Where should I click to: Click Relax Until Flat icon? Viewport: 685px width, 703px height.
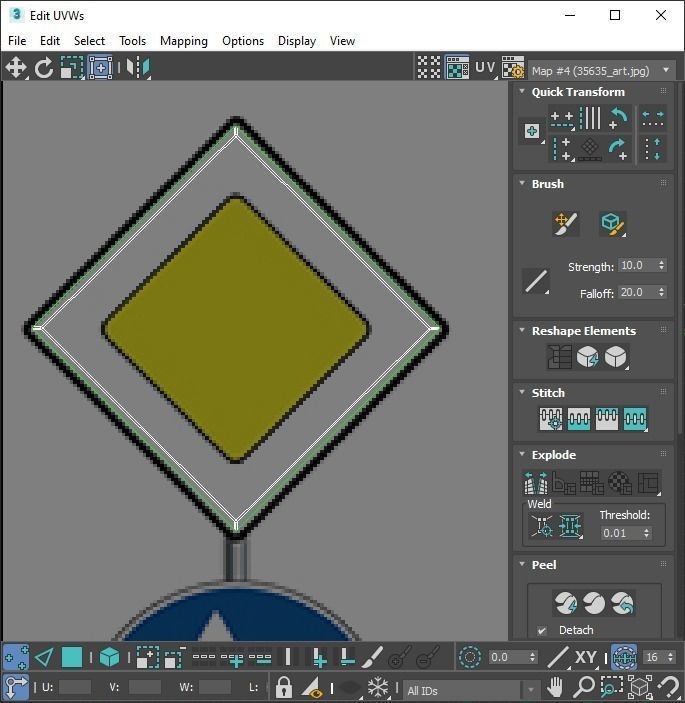click(x=587, y=357)
